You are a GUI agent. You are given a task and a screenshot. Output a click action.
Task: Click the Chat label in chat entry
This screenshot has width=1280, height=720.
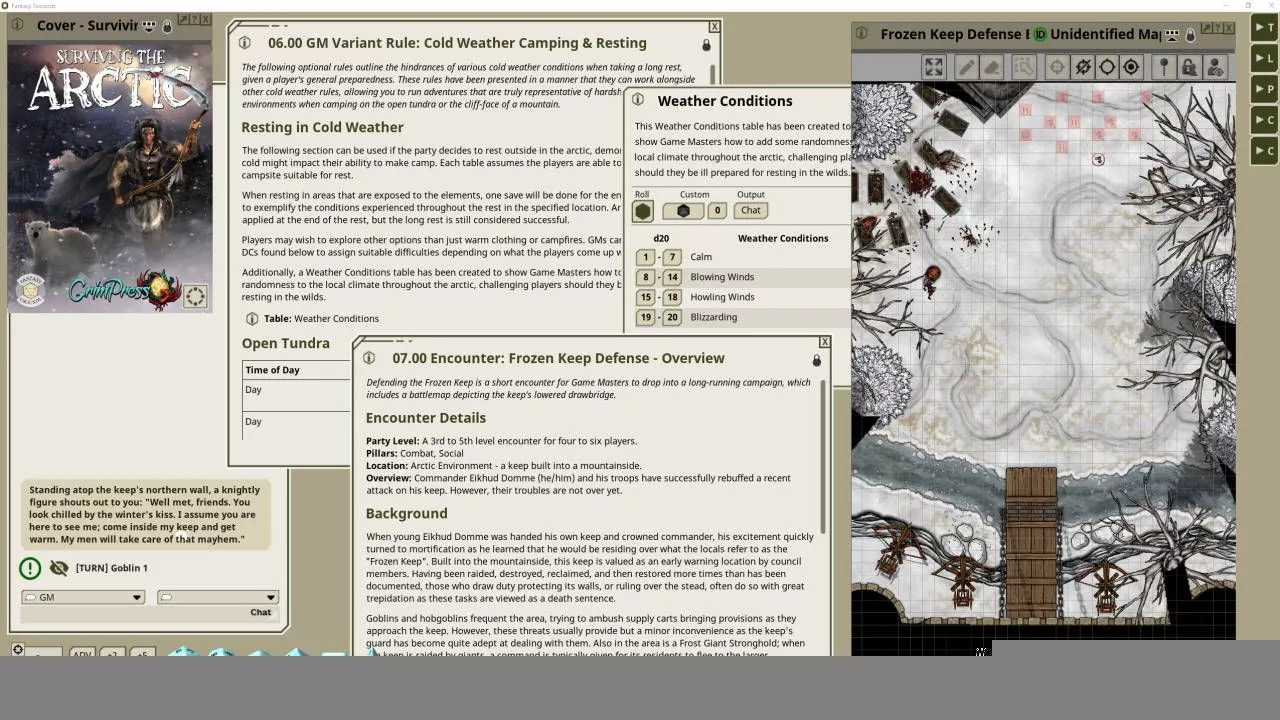(x=260, y=612)
